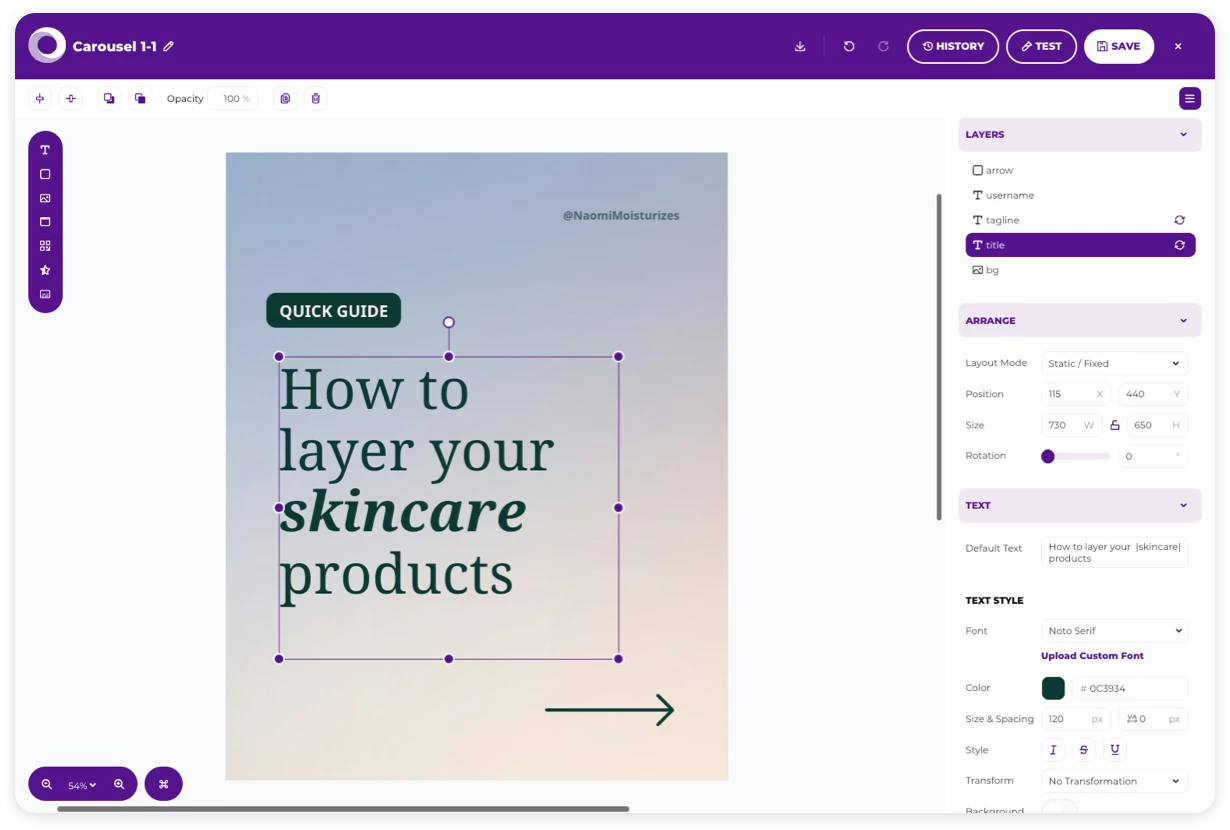Click the sync icon on the tagline layer

click(1179, 220)
